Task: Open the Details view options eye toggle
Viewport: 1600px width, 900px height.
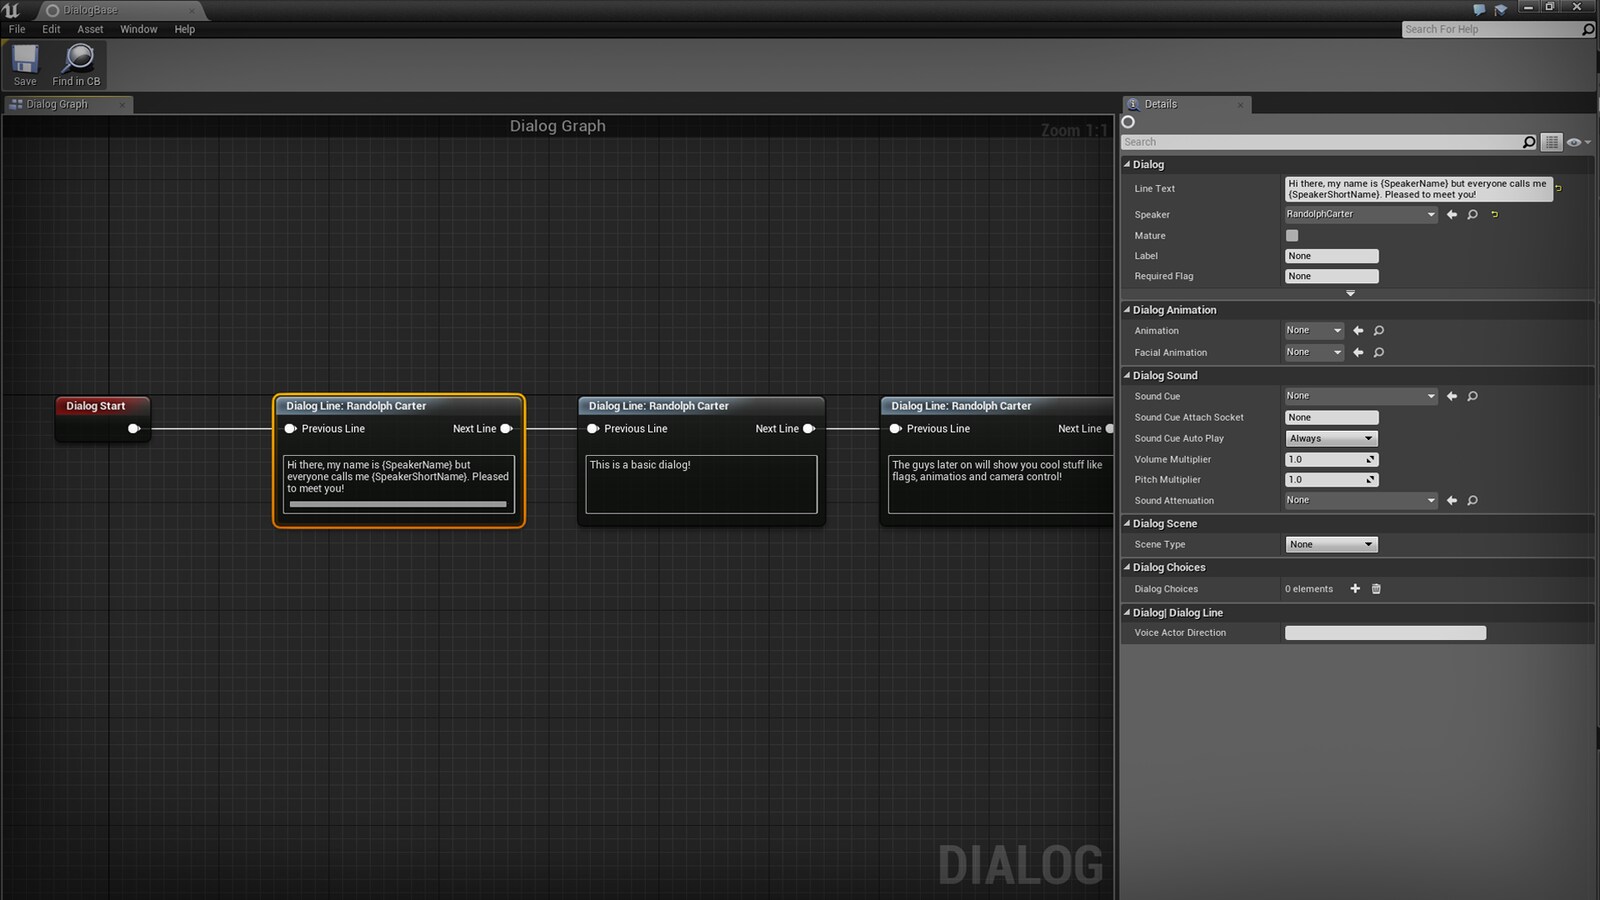Action: 1572,142
